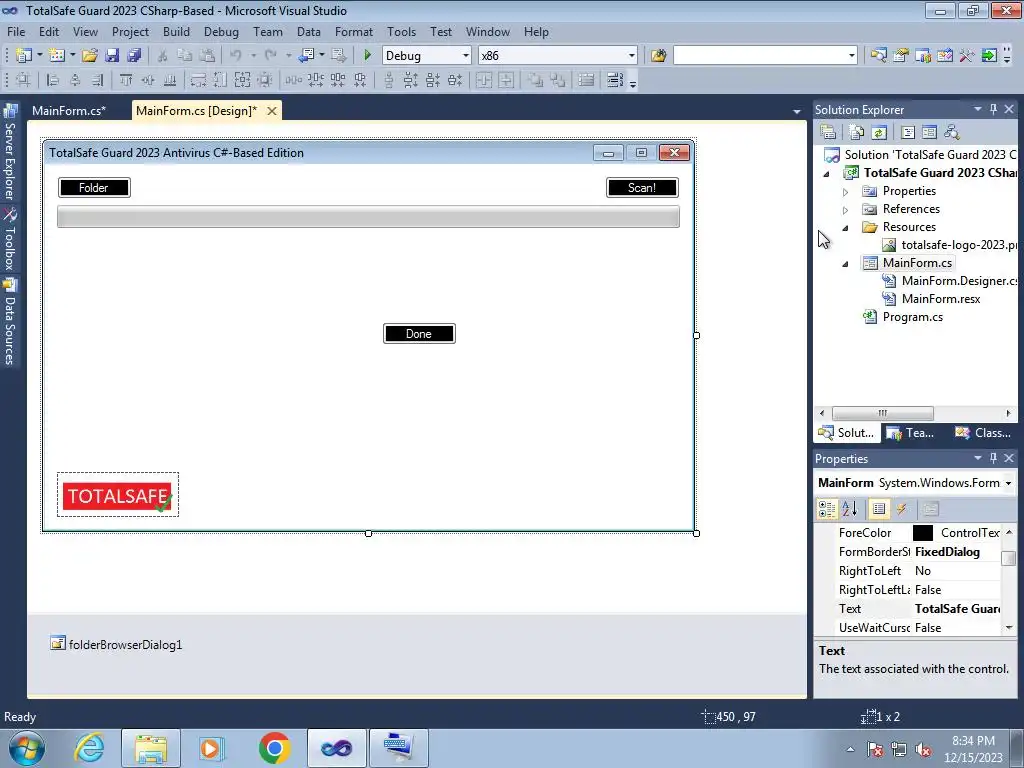1024x768 pixels.
Task: Click View Designer icon in Solution Explorer
Action: [929, 132]
